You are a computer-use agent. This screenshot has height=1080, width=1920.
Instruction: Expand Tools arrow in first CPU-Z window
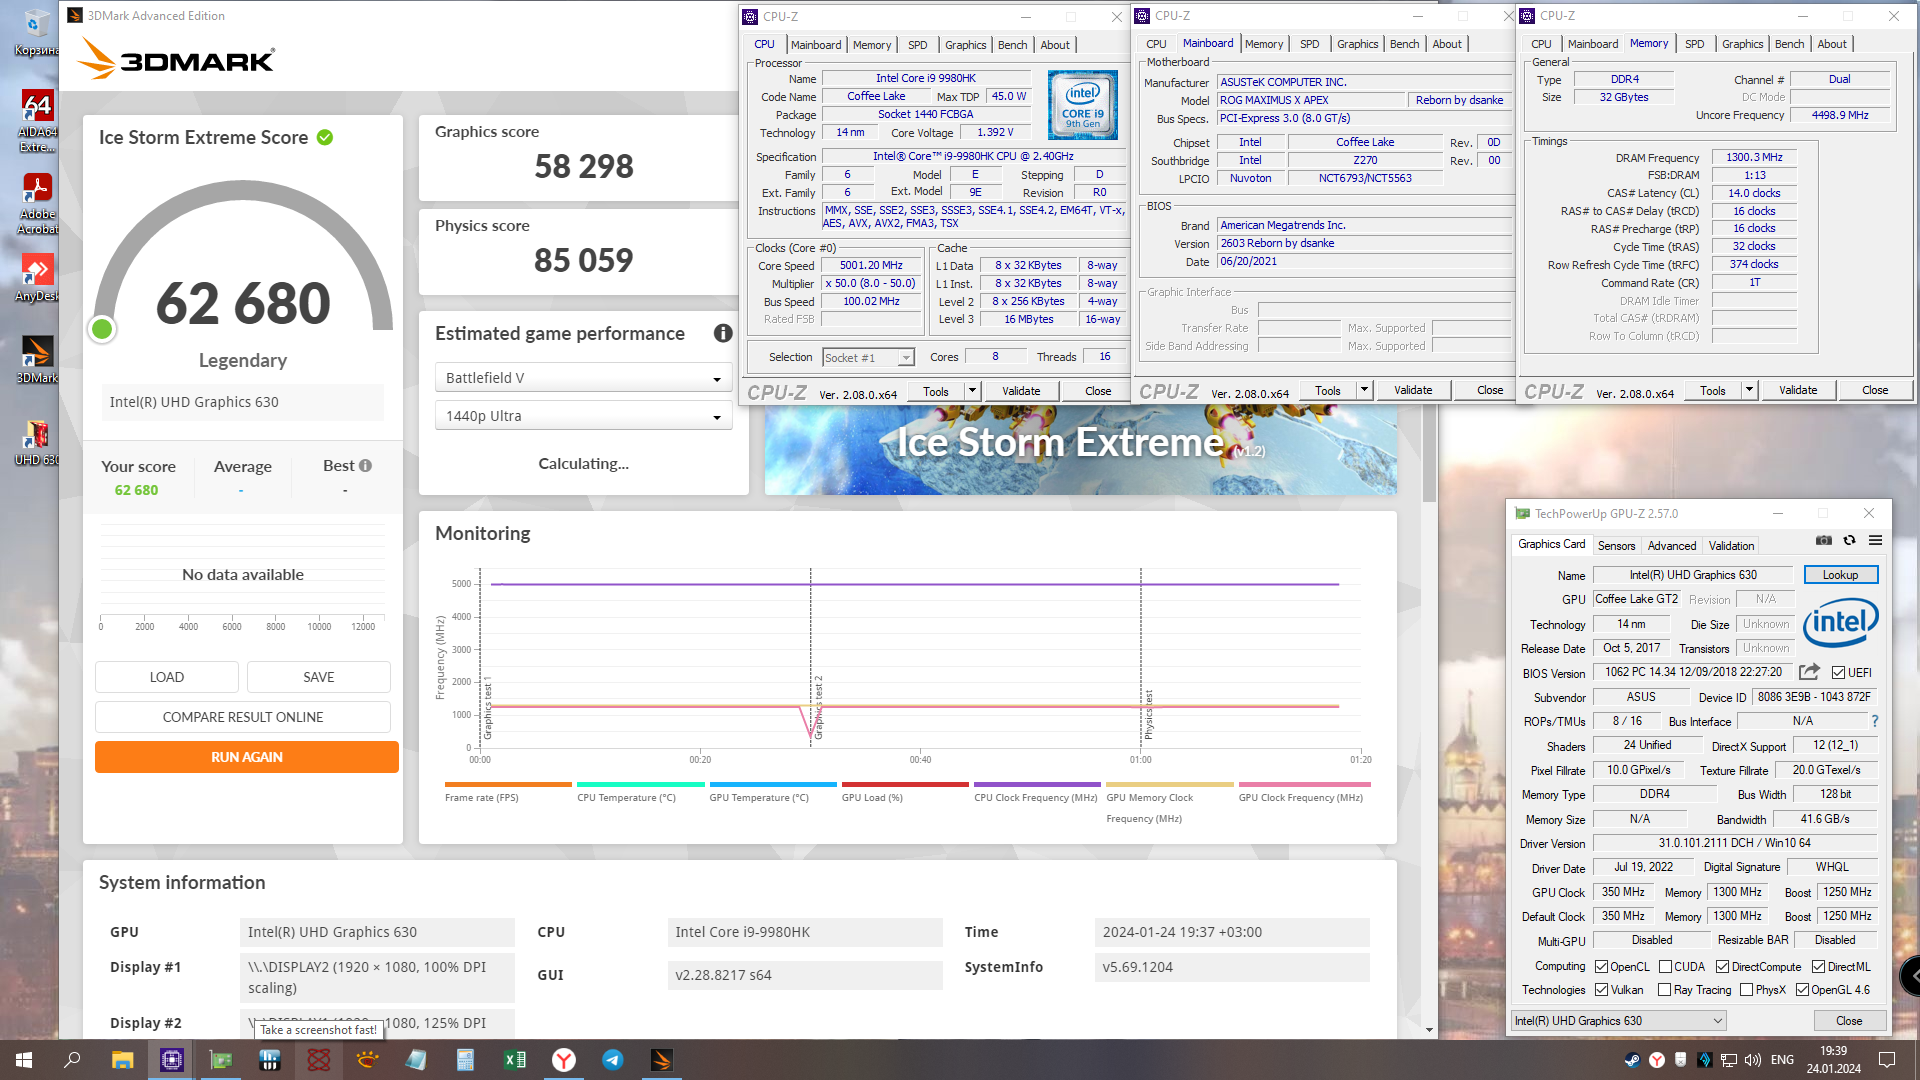click(972, 391)
